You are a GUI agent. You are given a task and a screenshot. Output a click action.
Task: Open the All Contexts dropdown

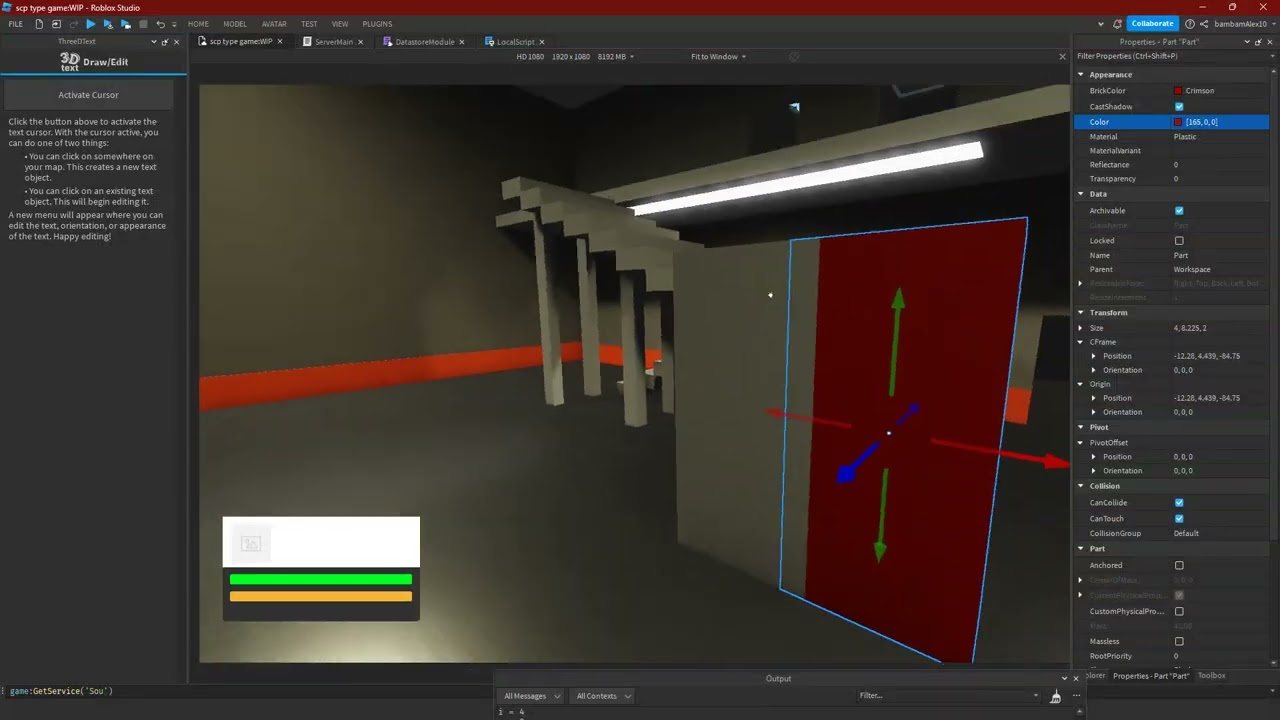[602, 696]
